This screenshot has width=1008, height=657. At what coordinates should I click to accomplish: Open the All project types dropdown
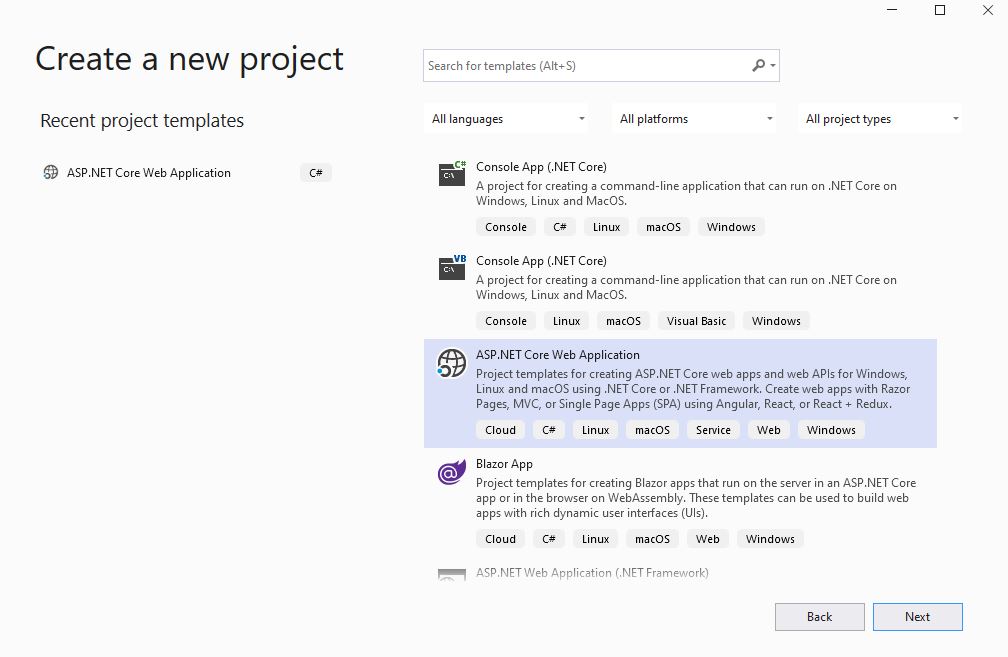tap(879, 118)
